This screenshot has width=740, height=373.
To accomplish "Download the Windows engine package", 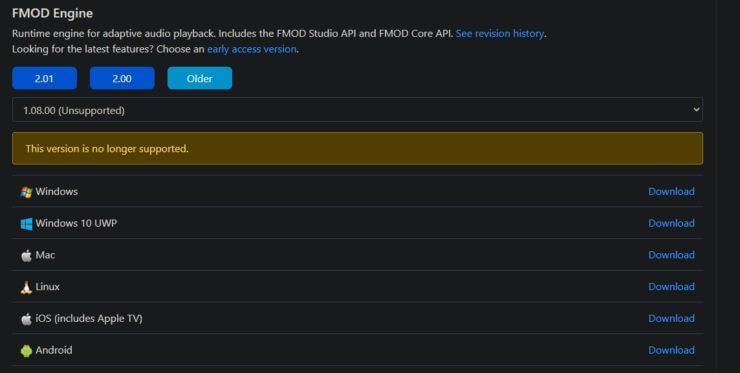I will pyautogui.click(x=671, y=191).
